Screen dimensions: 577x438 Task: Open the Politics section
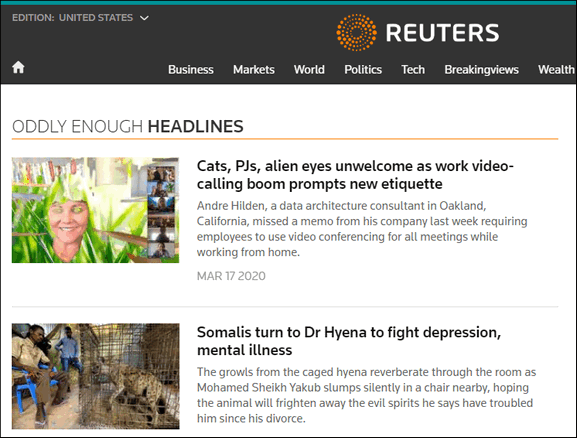click(363, 70)
